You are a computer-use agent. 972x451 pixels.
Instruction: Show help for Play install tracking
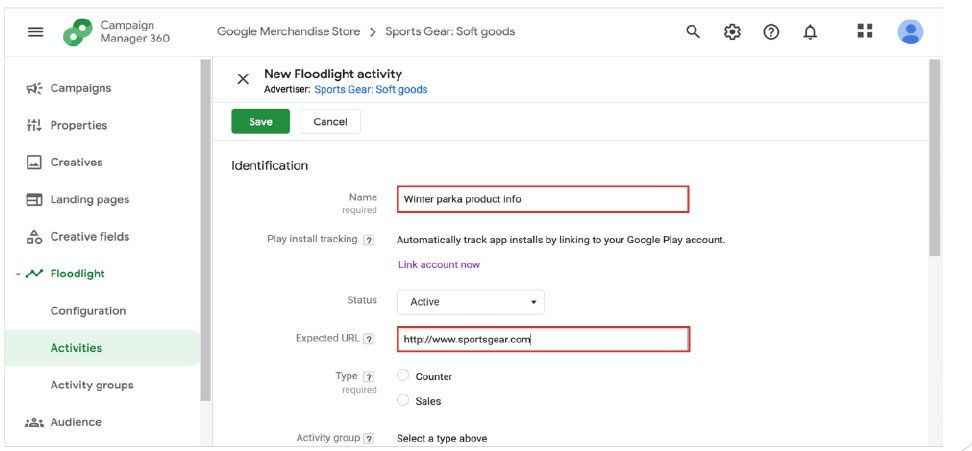pyautogui.click(x=368, y=240)
